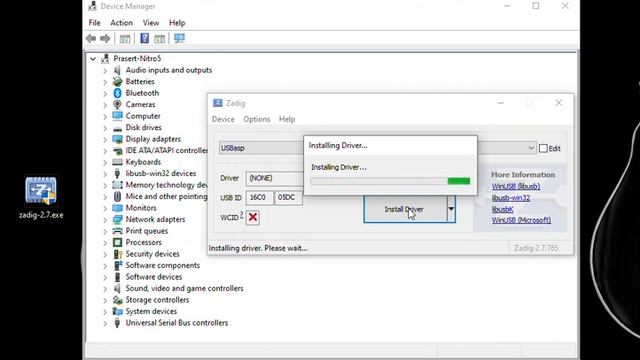Open Zadig Device menu

click(223, 119)
